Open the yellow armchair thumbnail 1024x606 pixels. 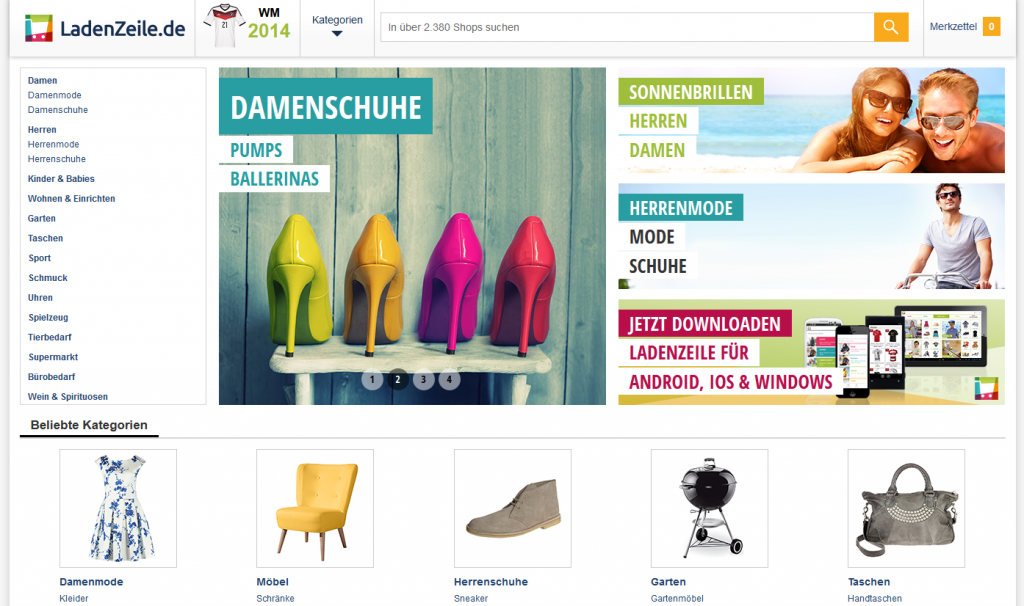pyautogui.click(x=315, y=508)
